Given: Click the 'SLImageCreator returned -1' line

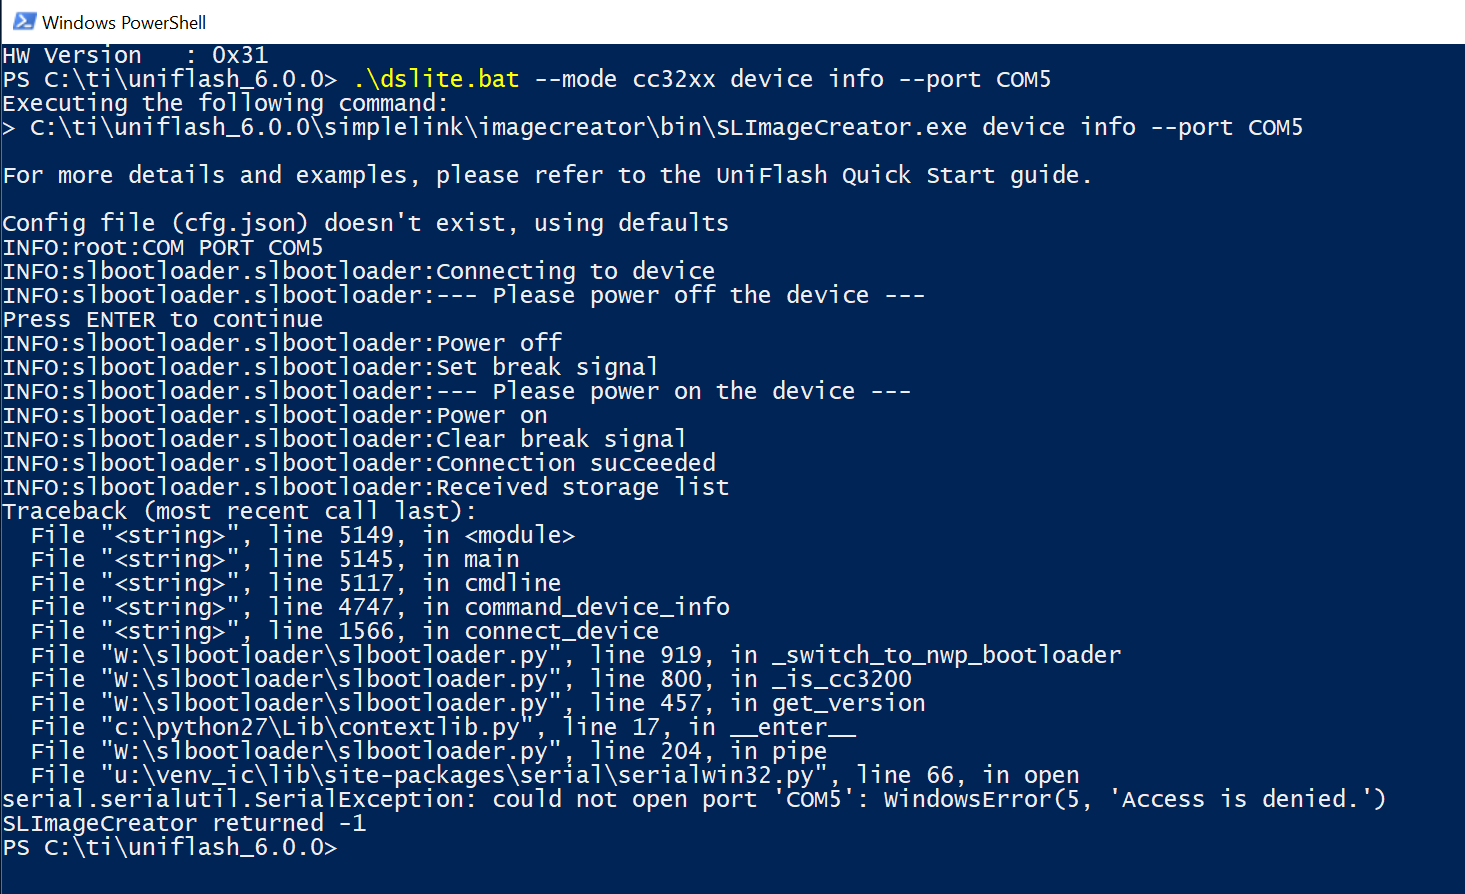Looking at the screenshot, I should point(184,823).
